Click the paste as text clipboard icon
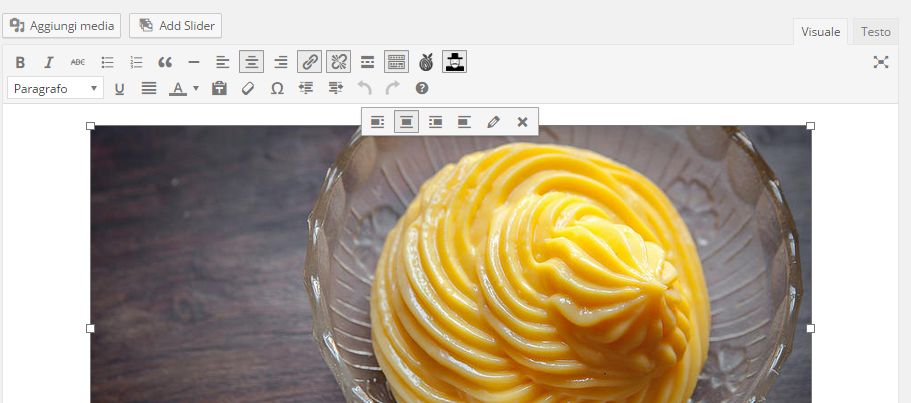 219,88
